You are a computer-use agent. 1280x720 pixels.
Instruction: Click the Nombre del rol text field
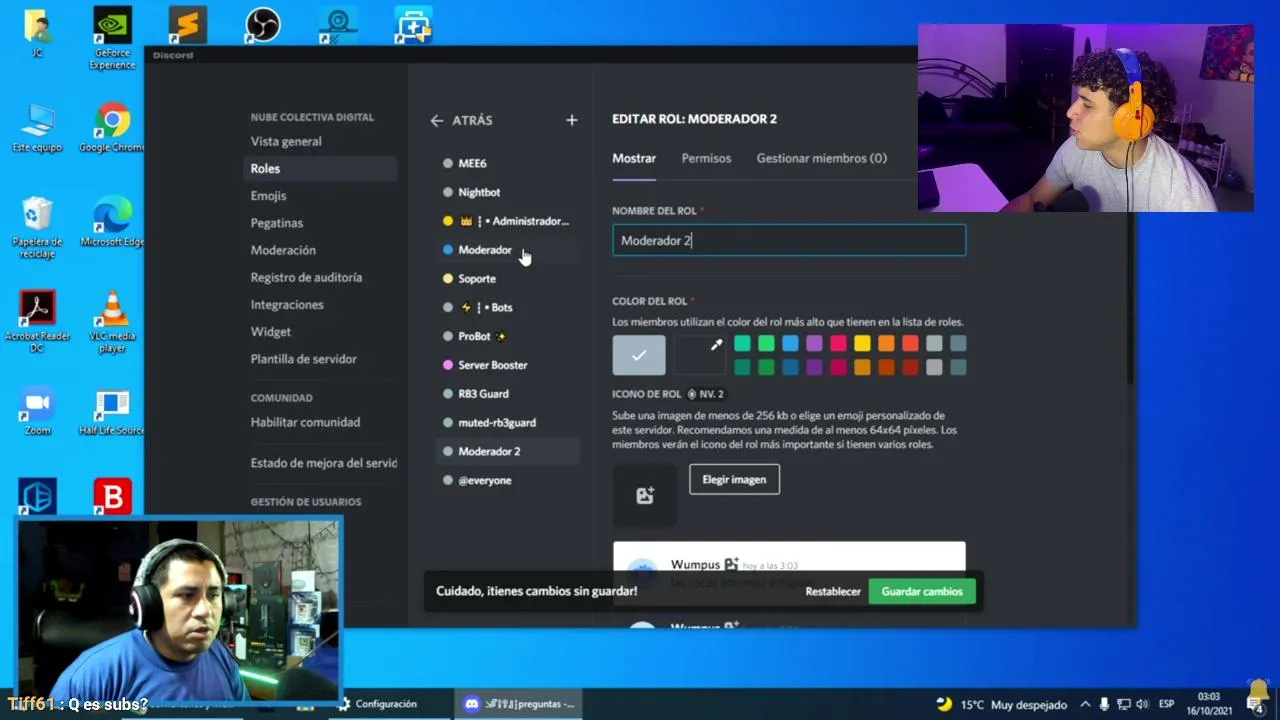pos(789,240)
